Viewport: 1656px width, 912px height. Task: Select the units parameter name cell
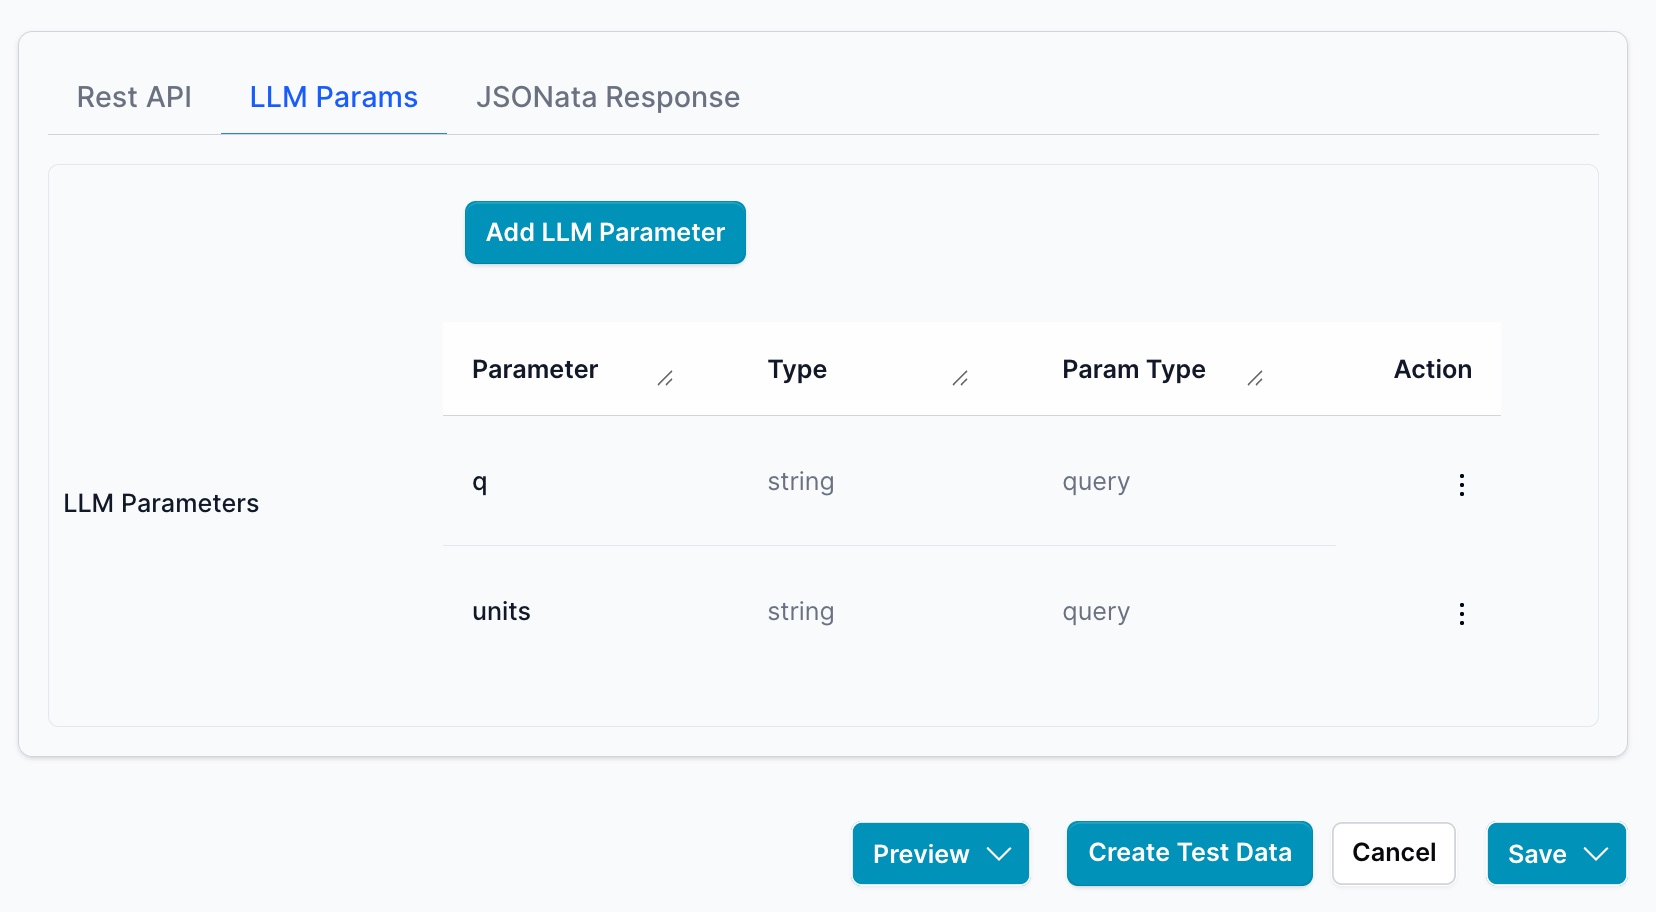(x=501, y=611)
